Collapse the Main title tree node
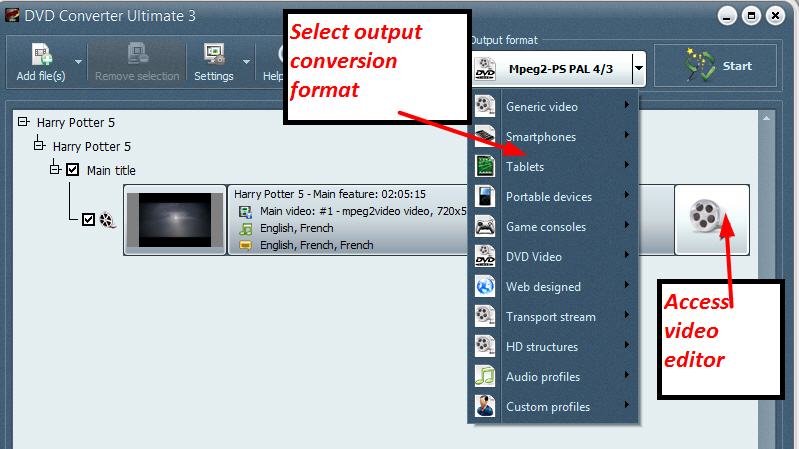This screenshot has width=799, height=449. [x=55, y=169]
